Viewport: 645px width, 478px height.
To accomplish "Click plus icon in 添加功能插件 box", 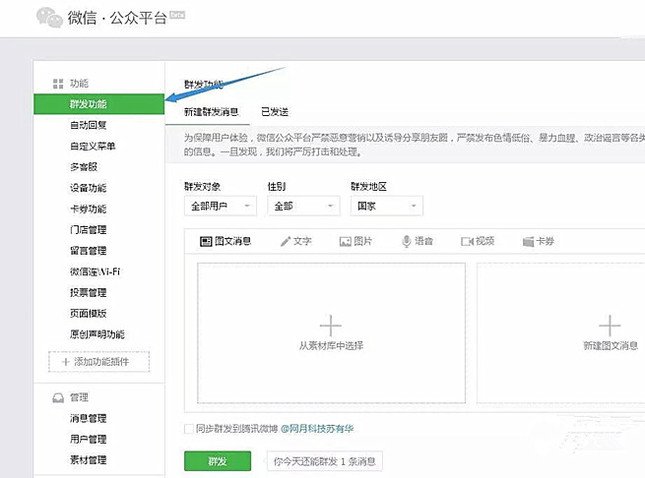I will click(x=65, y=362).
